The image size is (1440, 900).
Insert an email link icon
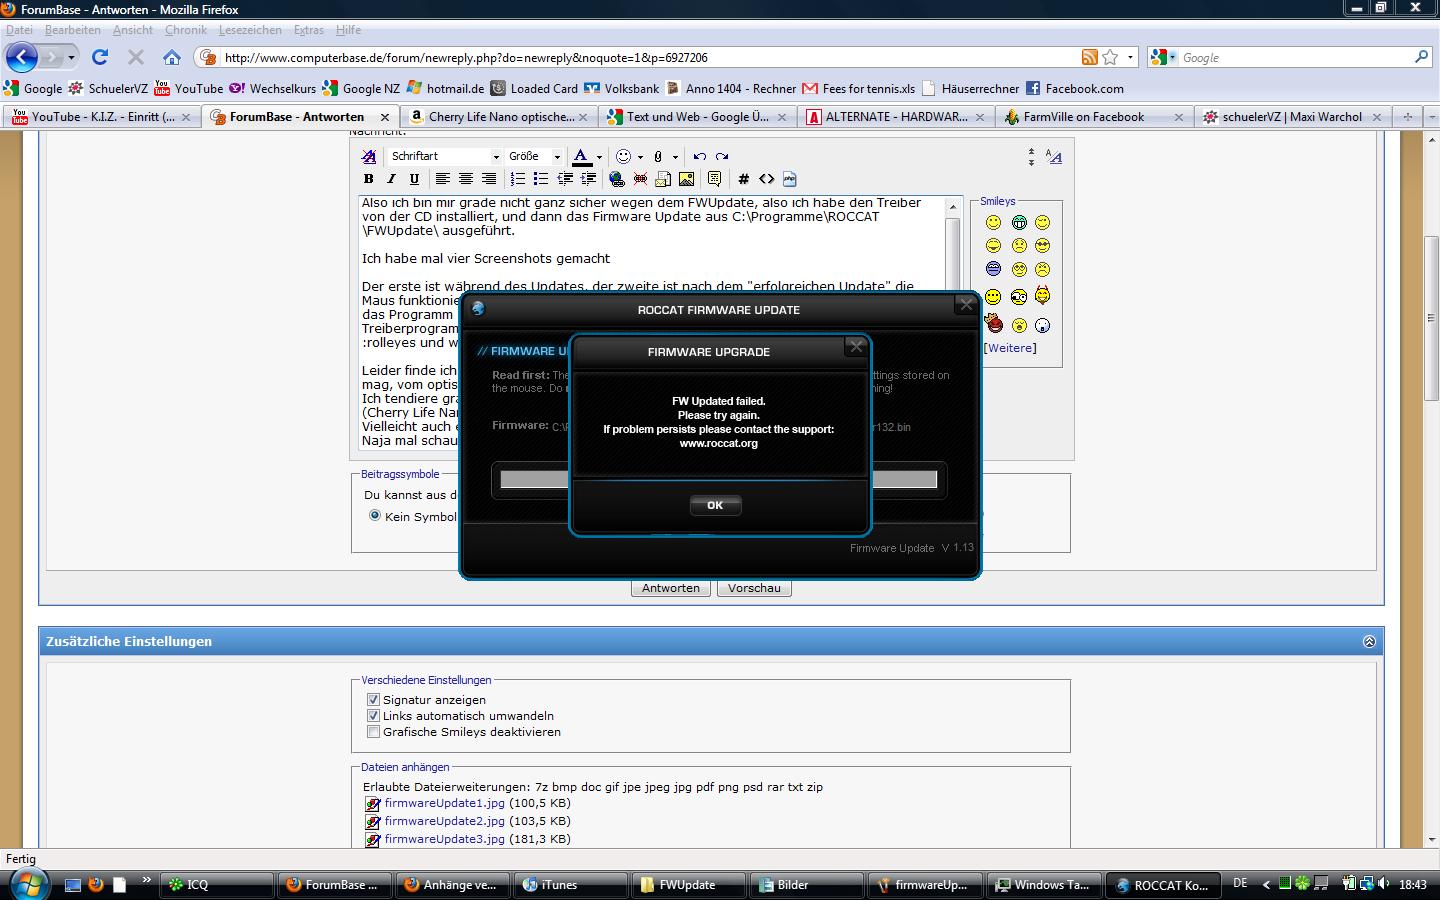(663, 179)
